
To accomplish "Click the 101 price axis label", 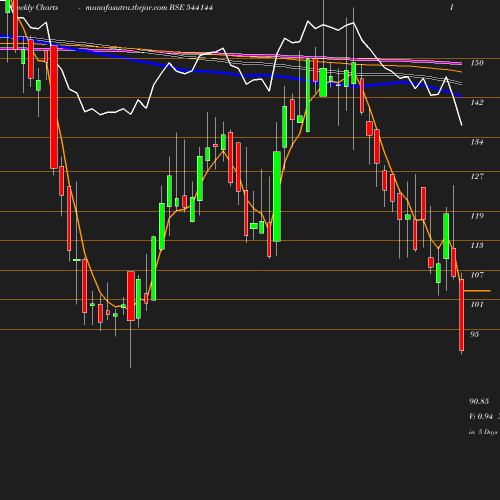I will coord(477,304).
